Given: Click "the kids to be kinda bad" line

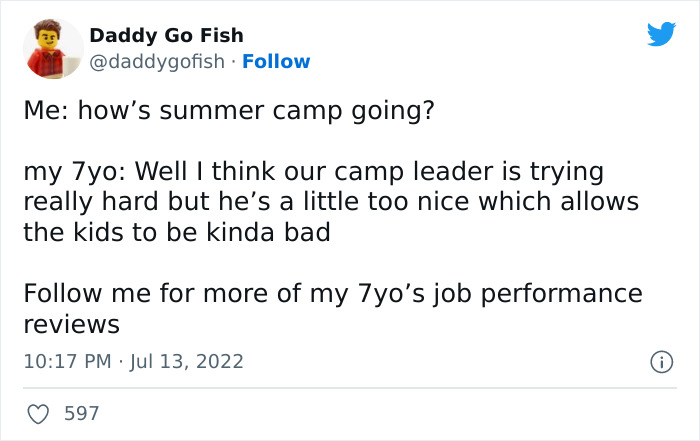Looking at the screenshot, I should pos(176,233).
